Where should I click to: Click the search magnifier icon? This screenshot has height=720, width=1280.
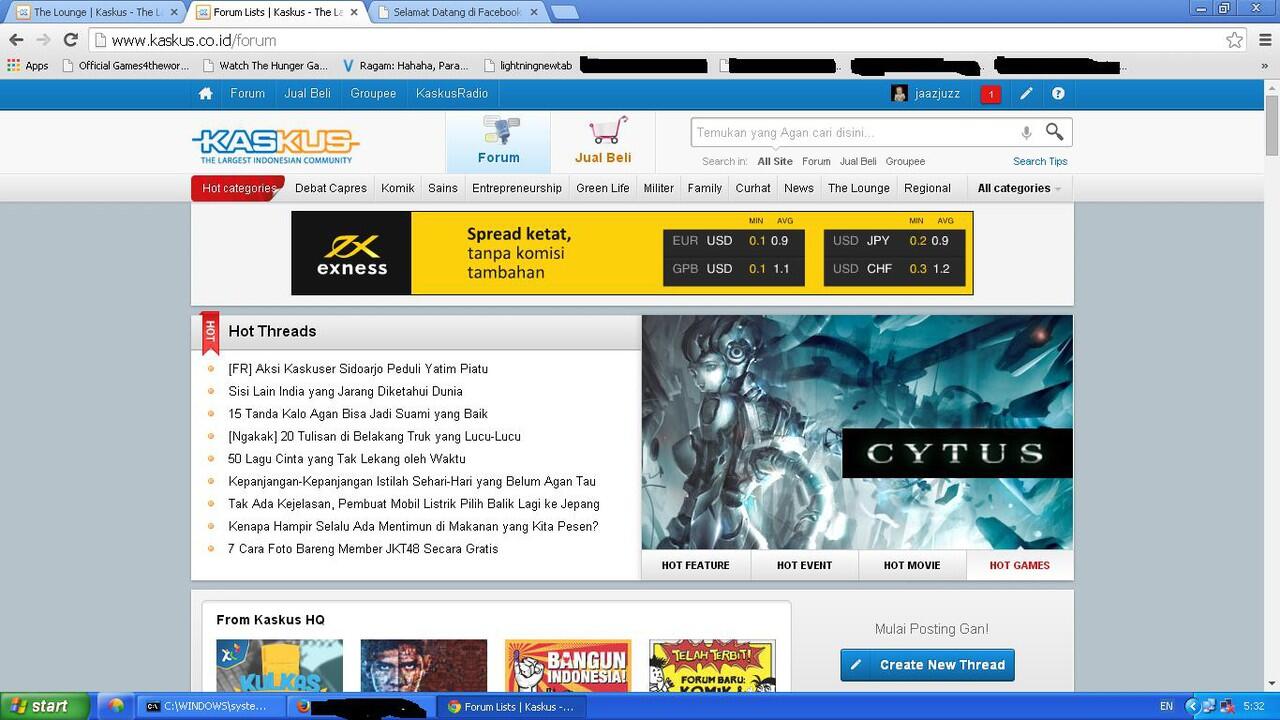click(1054, 132)
